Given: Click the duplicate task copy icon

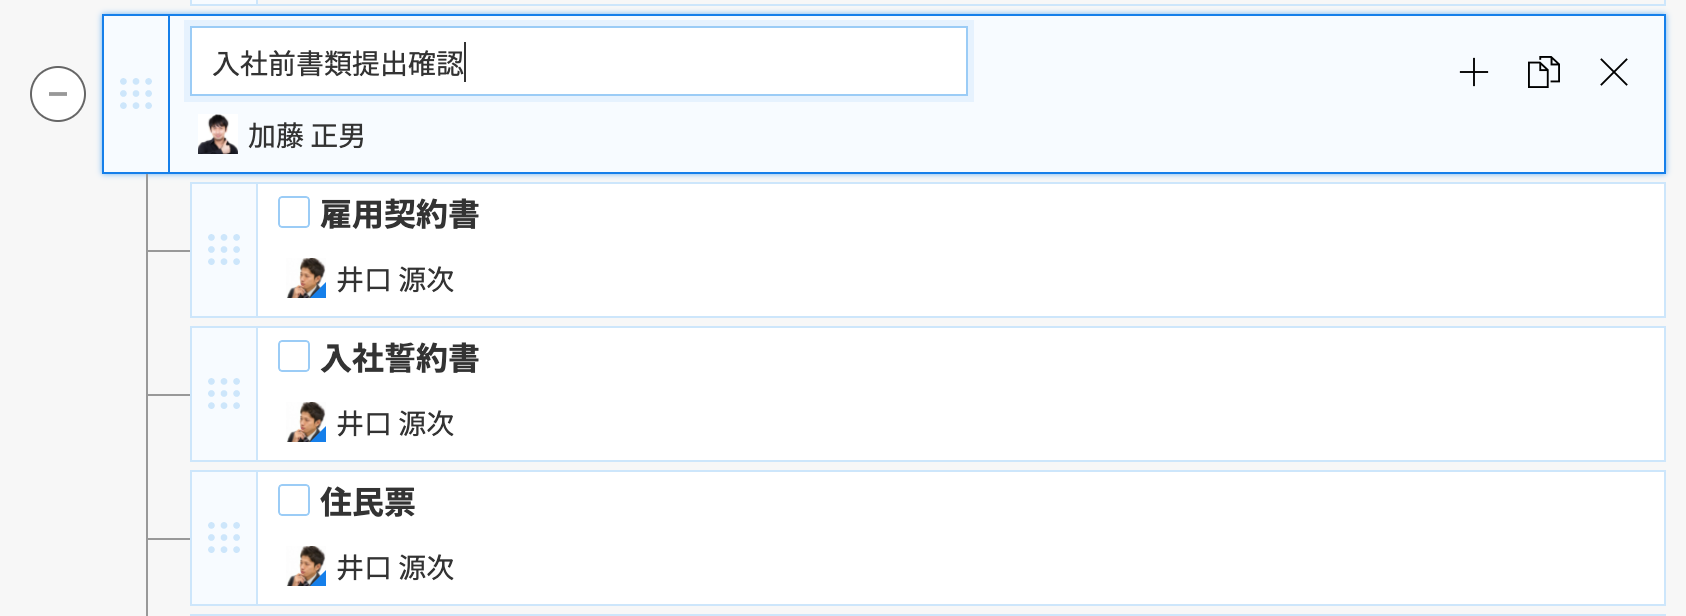Looking at the screenshot, I should [x=1544, y=72].
